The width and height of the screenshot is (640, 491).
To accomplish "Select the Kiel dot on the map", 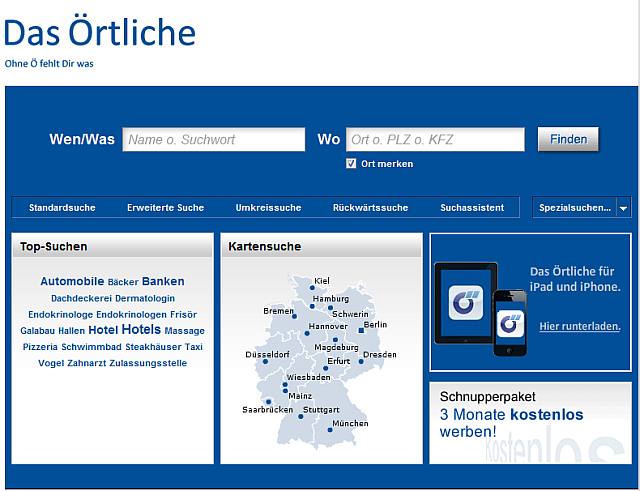I will pos(312,288).
